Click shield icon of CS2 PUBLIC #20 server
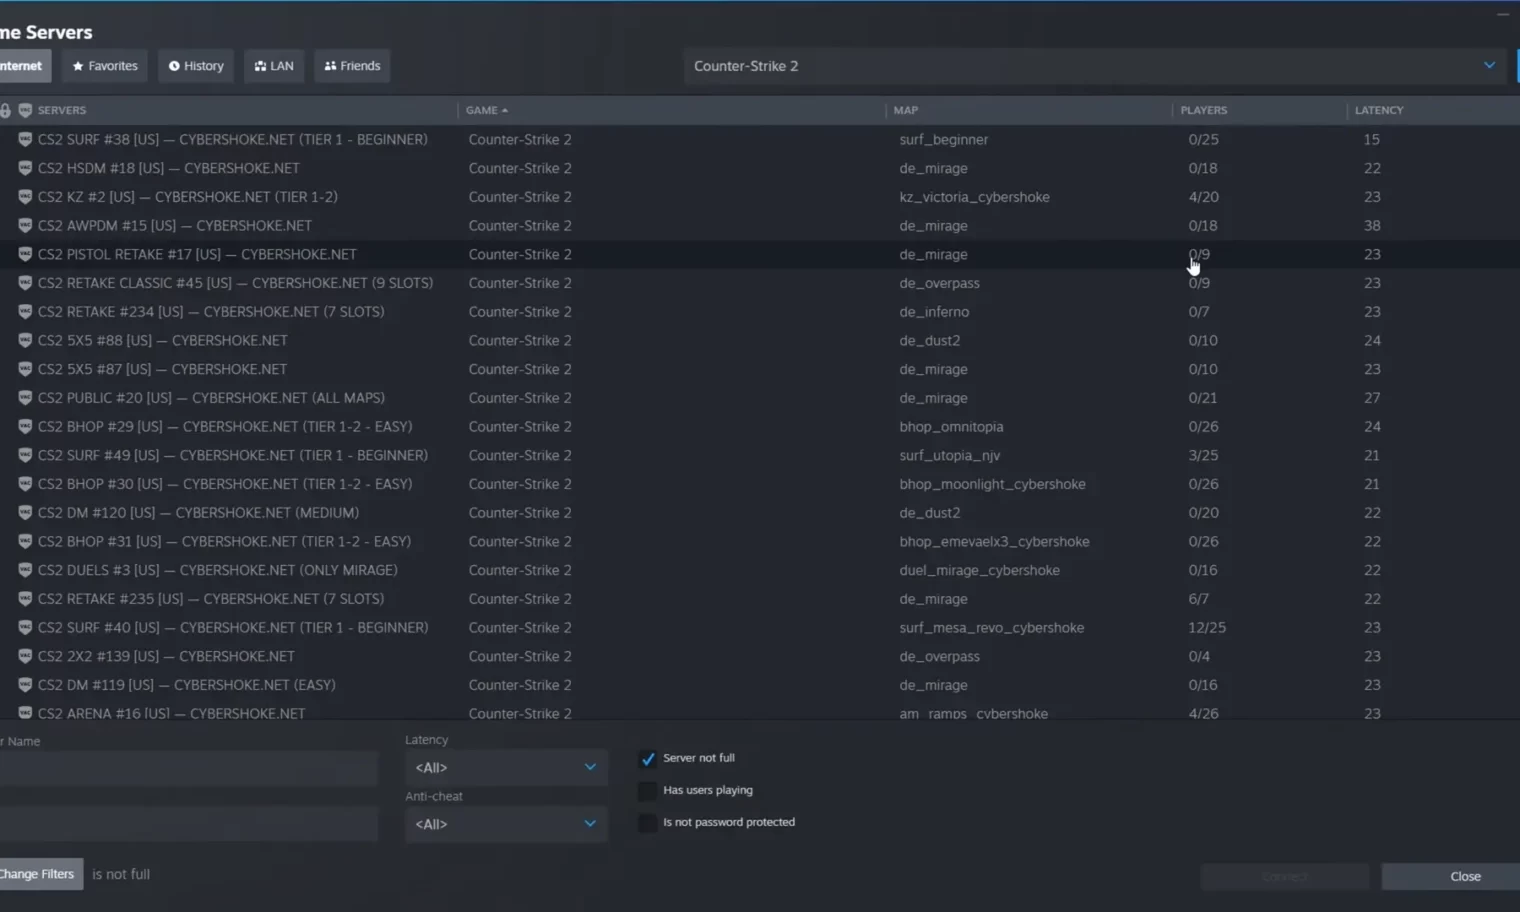 (25, 398)
